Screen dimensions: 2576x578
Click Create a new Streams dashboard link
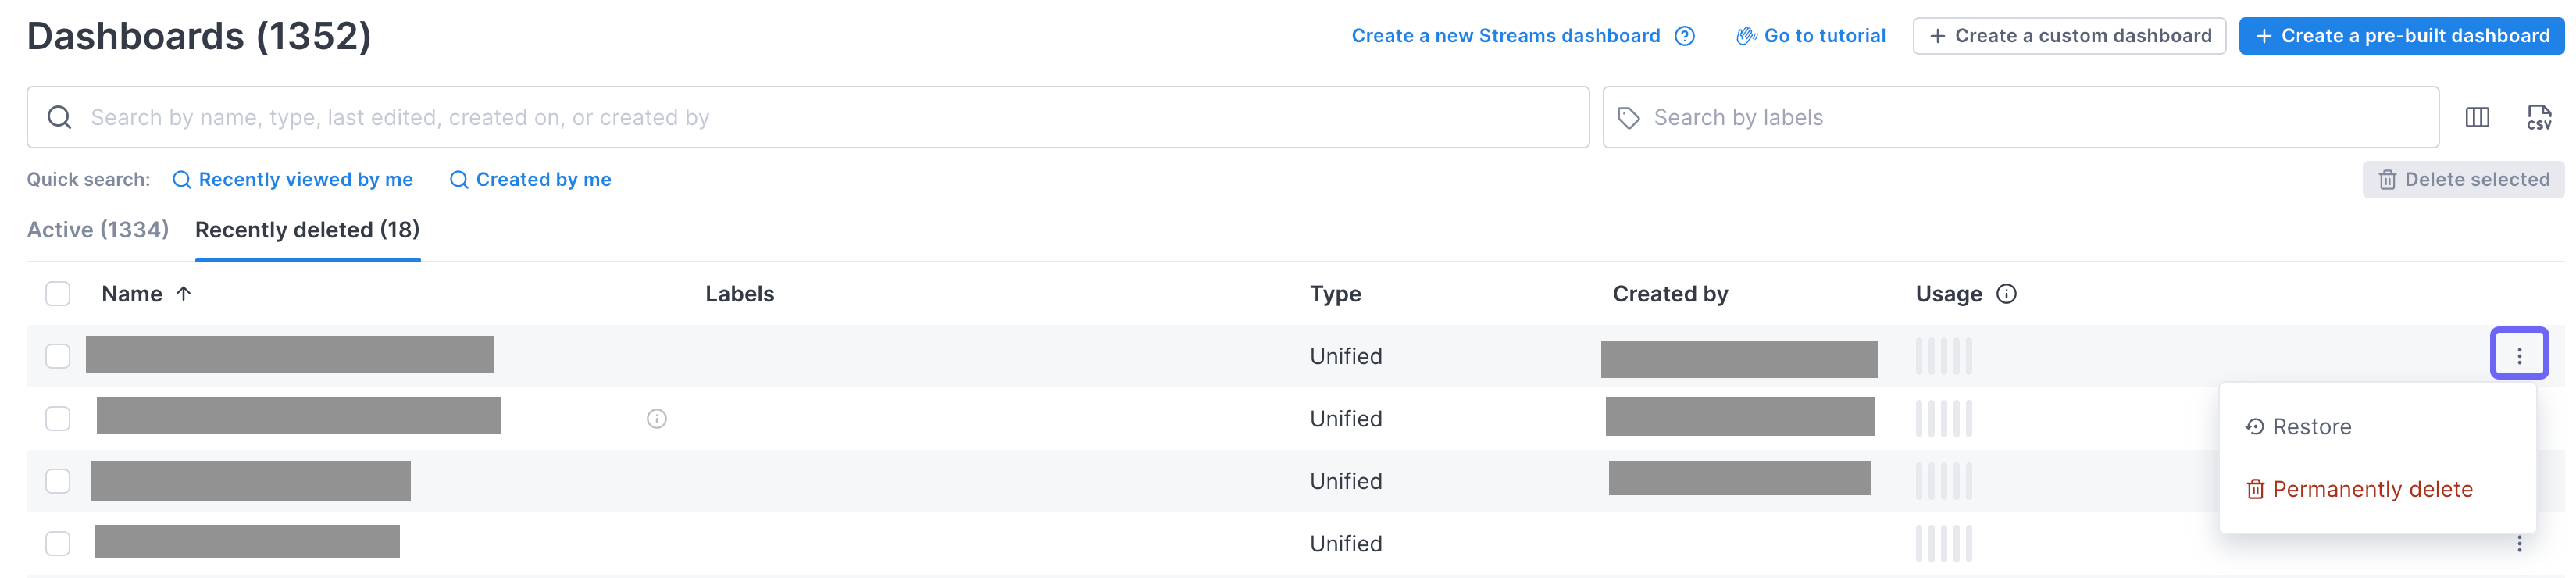(1505, 36)
